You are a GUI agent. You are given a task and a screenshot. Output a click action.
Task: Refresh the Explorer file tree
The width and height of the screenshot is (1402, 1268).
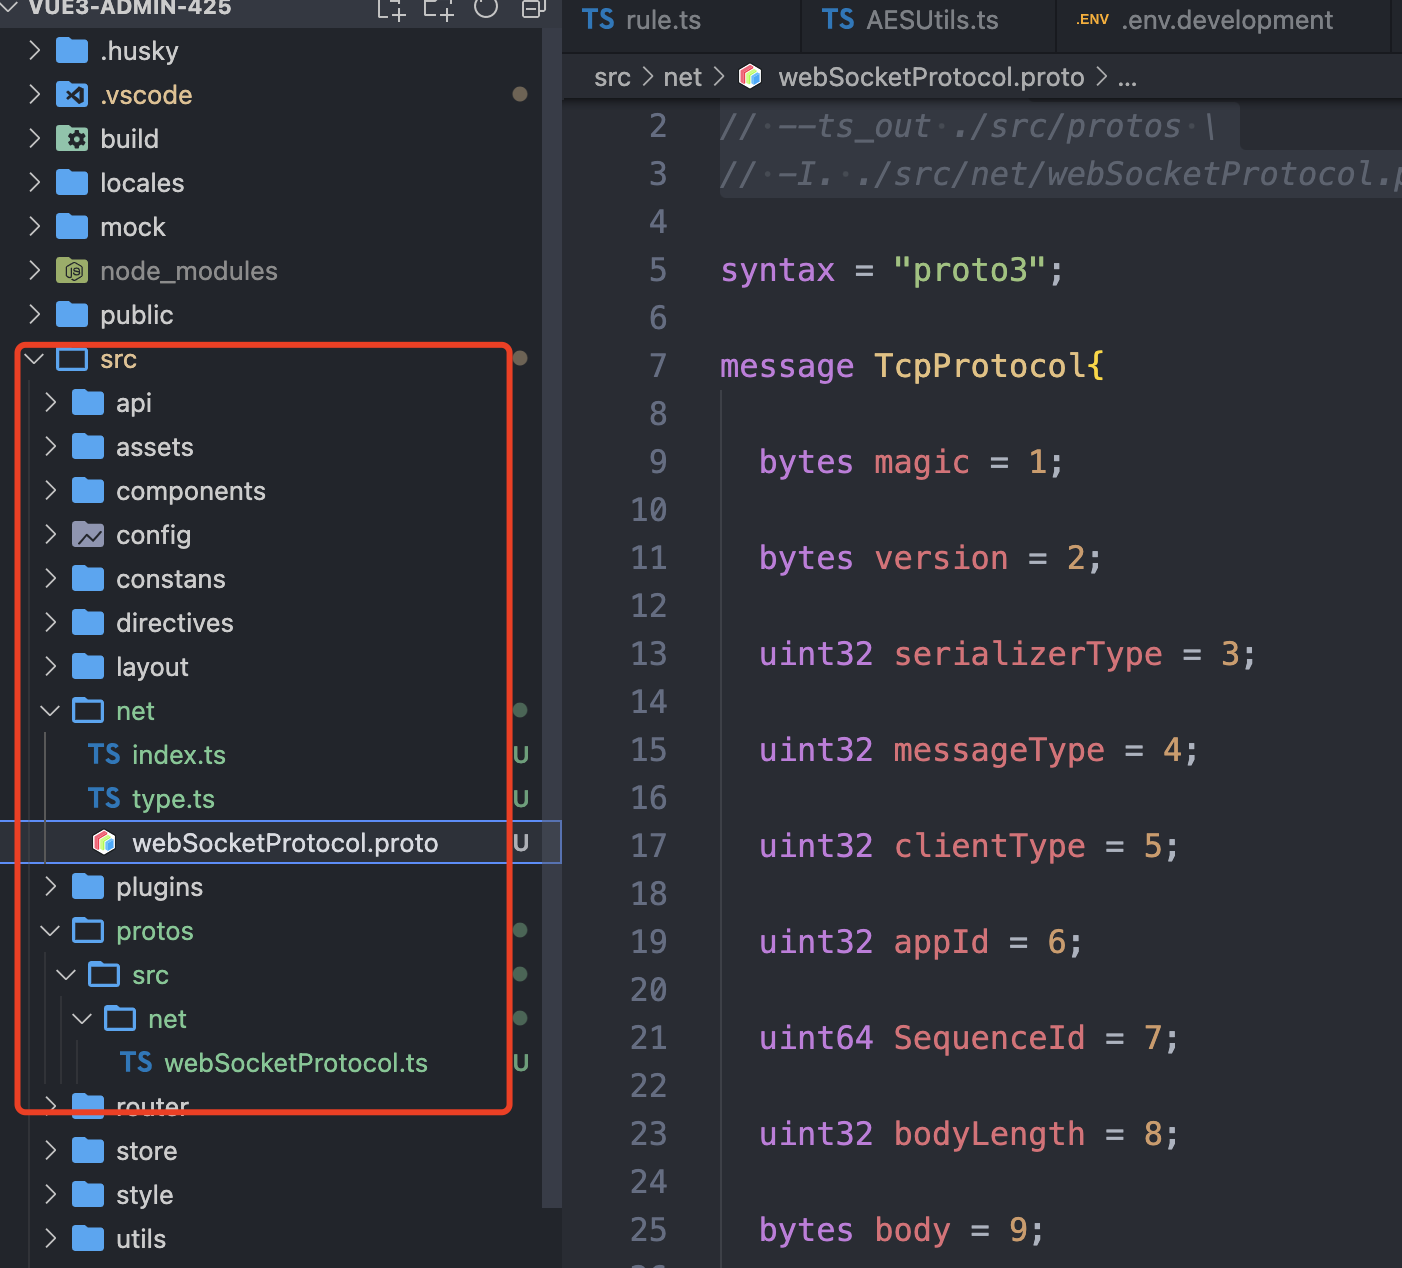tap(486, 9)
